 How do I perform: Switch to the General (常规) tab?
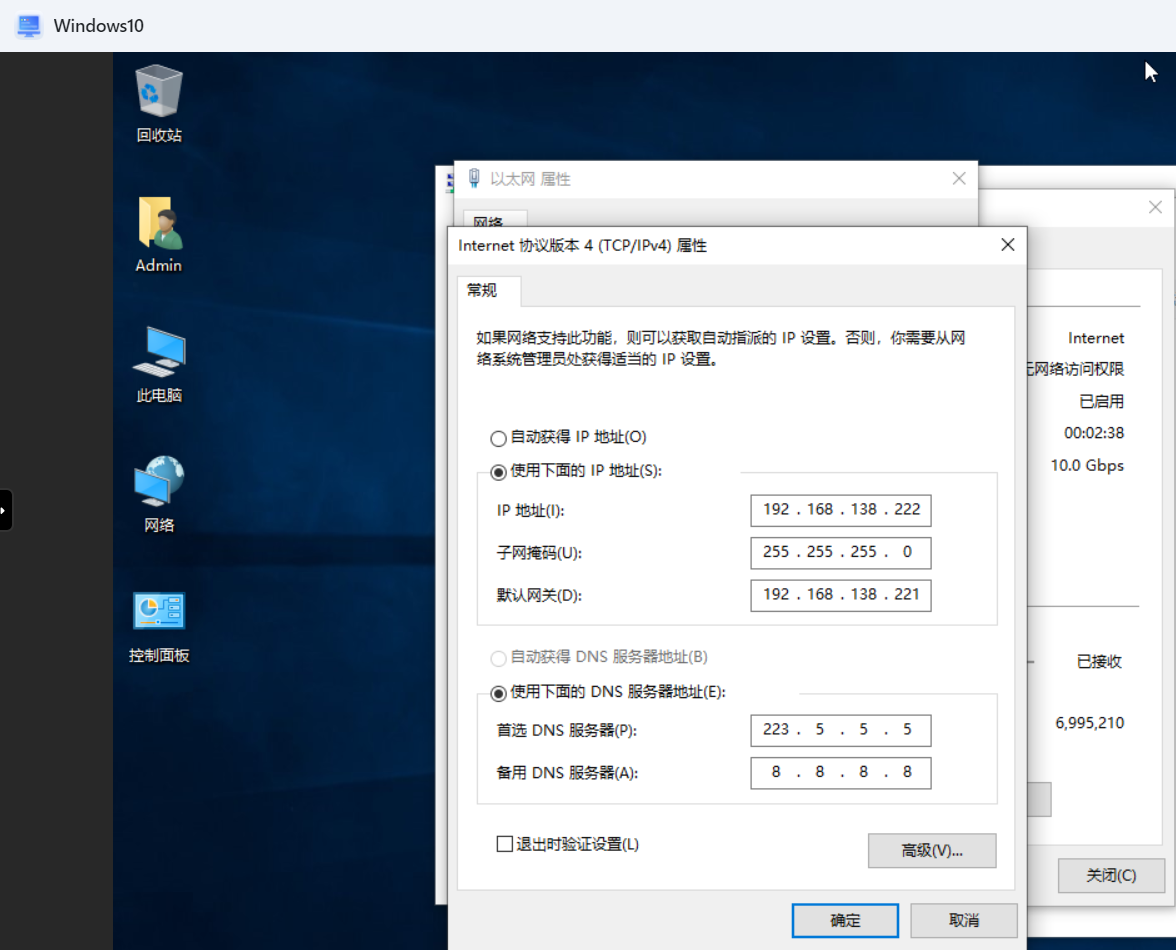tap(482, 291)
